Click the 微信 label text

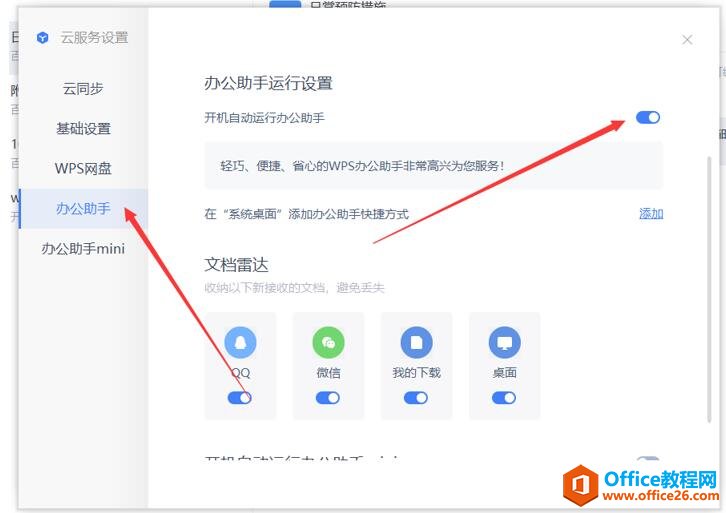[x=328, y=373]
